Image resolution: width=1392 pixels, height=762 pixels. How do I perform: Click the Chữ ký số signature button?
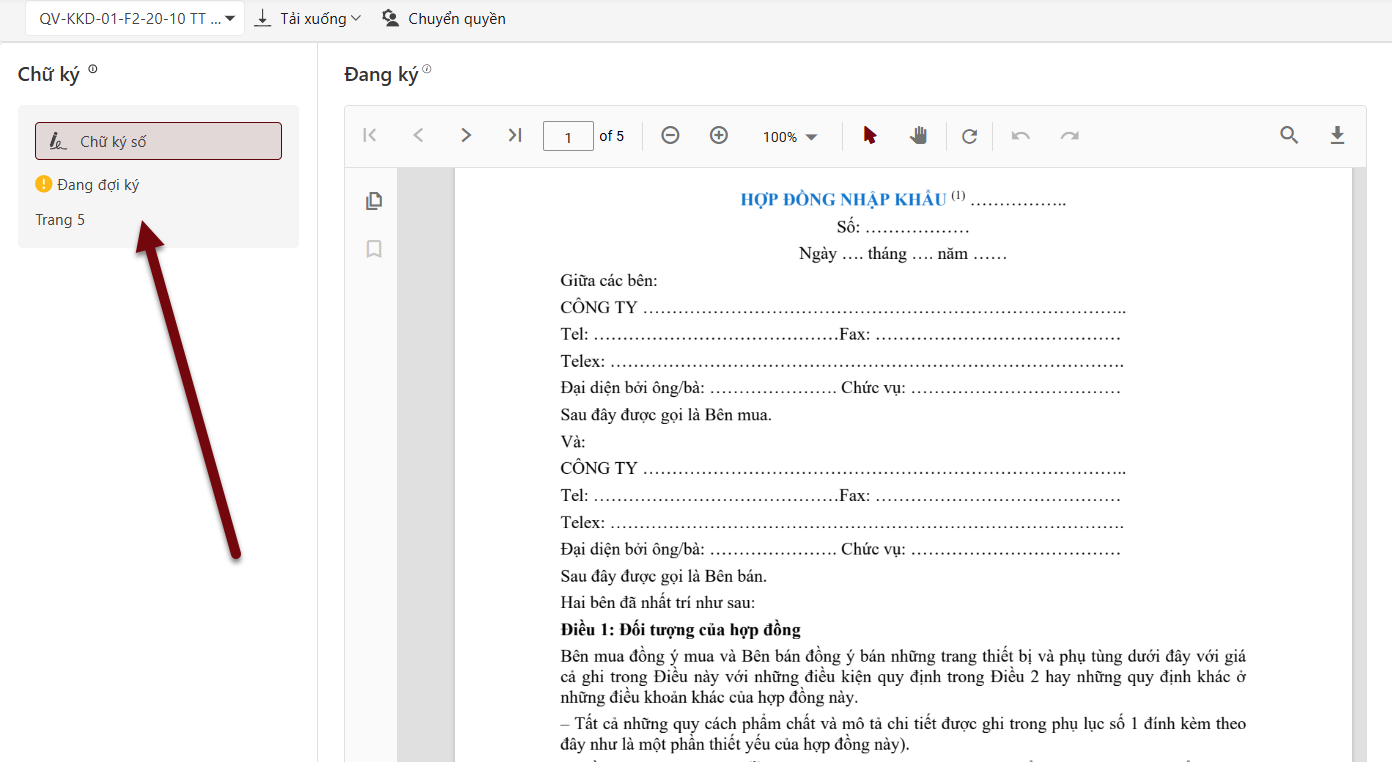point(157,140)
